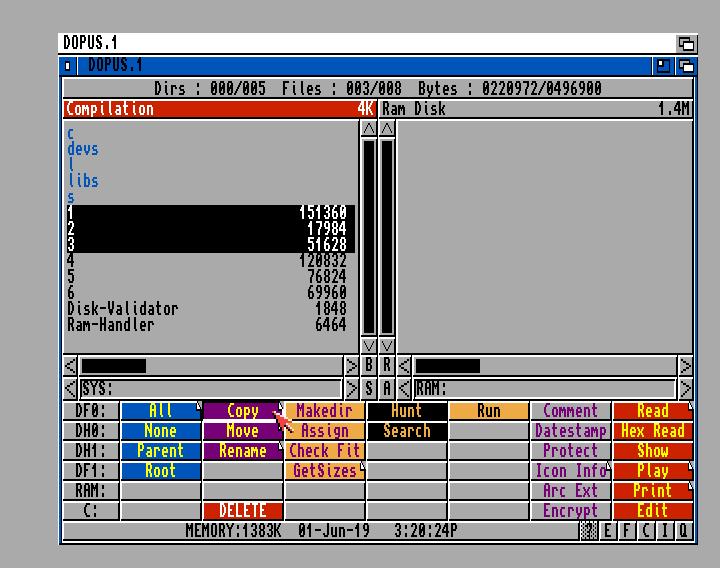Click the A button beside RAM: path
This screenshot has height=568, width=720.
coord(387,388)
